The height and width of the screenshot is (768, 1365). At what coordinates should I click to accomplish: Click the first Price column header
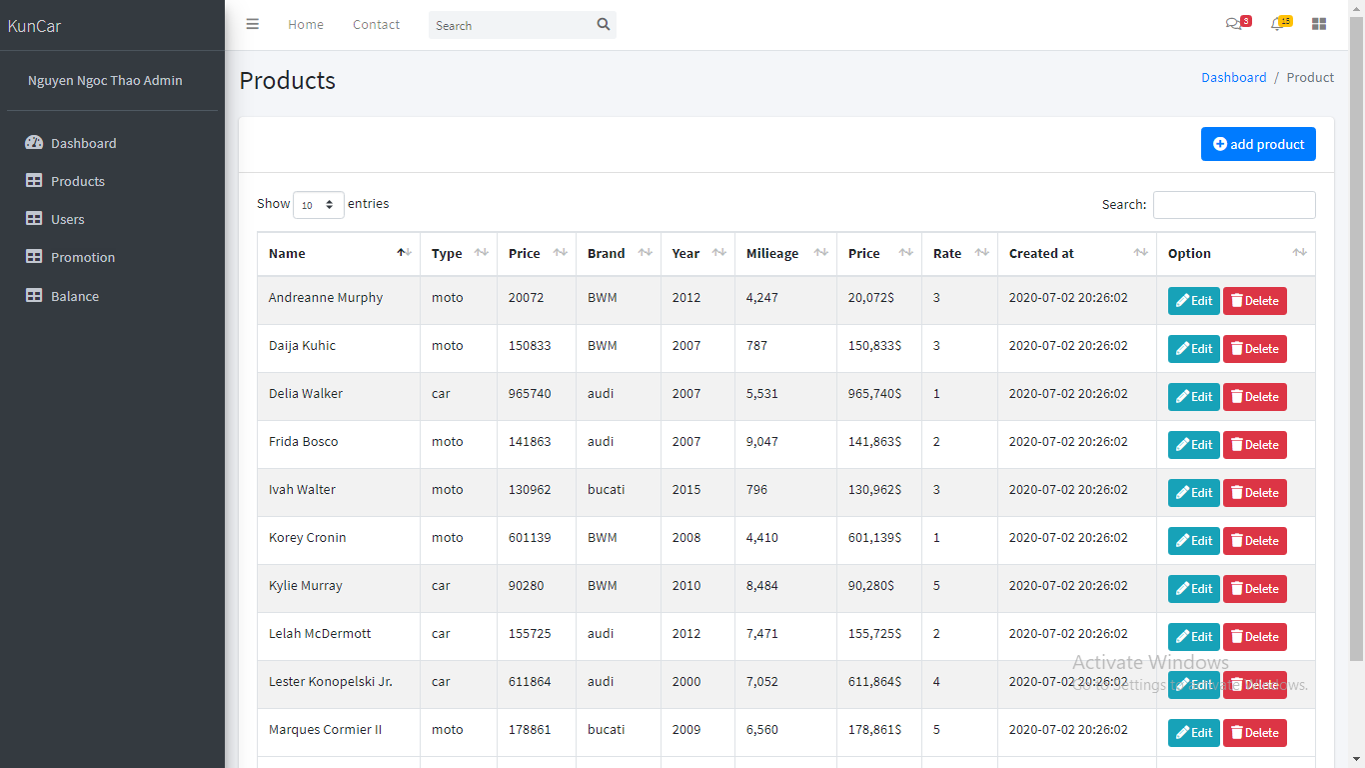tap(536, 254)
